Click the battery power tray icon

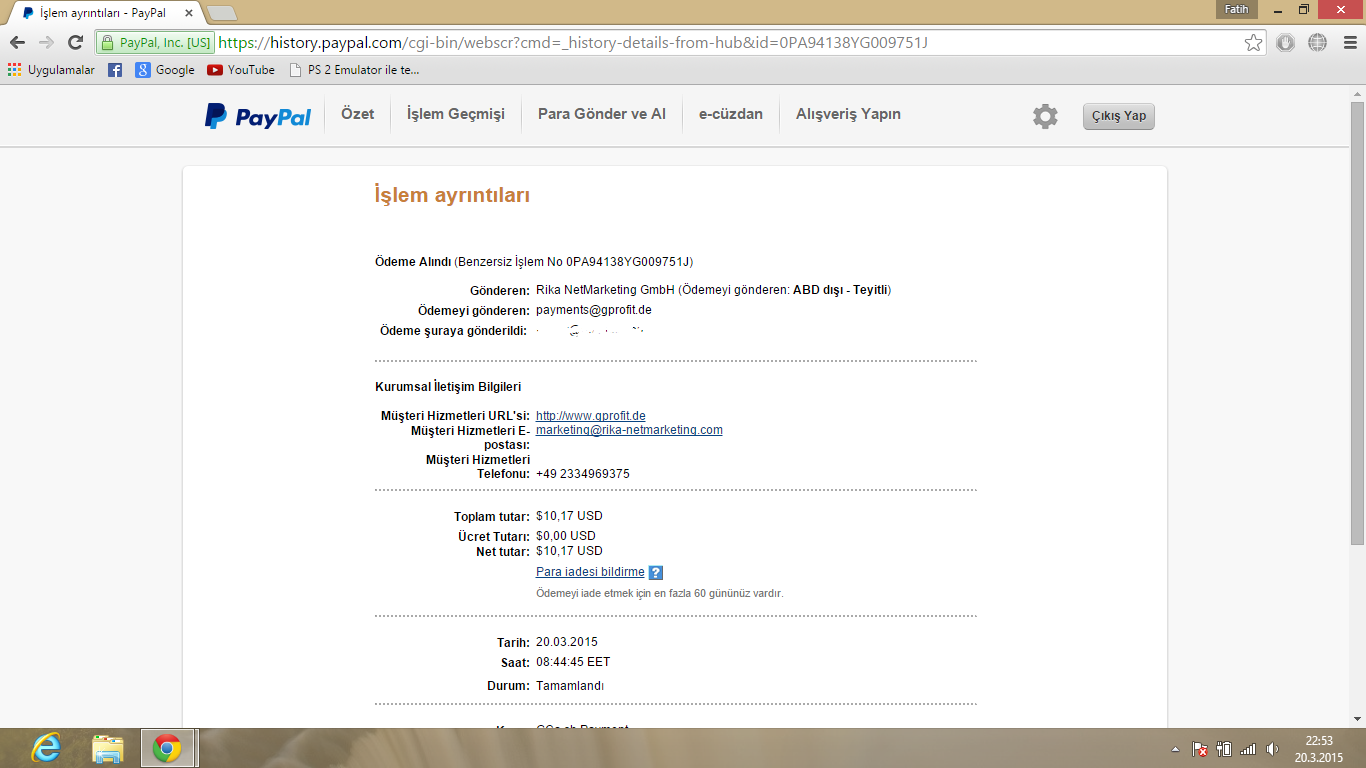click(x=1223, y=748)
